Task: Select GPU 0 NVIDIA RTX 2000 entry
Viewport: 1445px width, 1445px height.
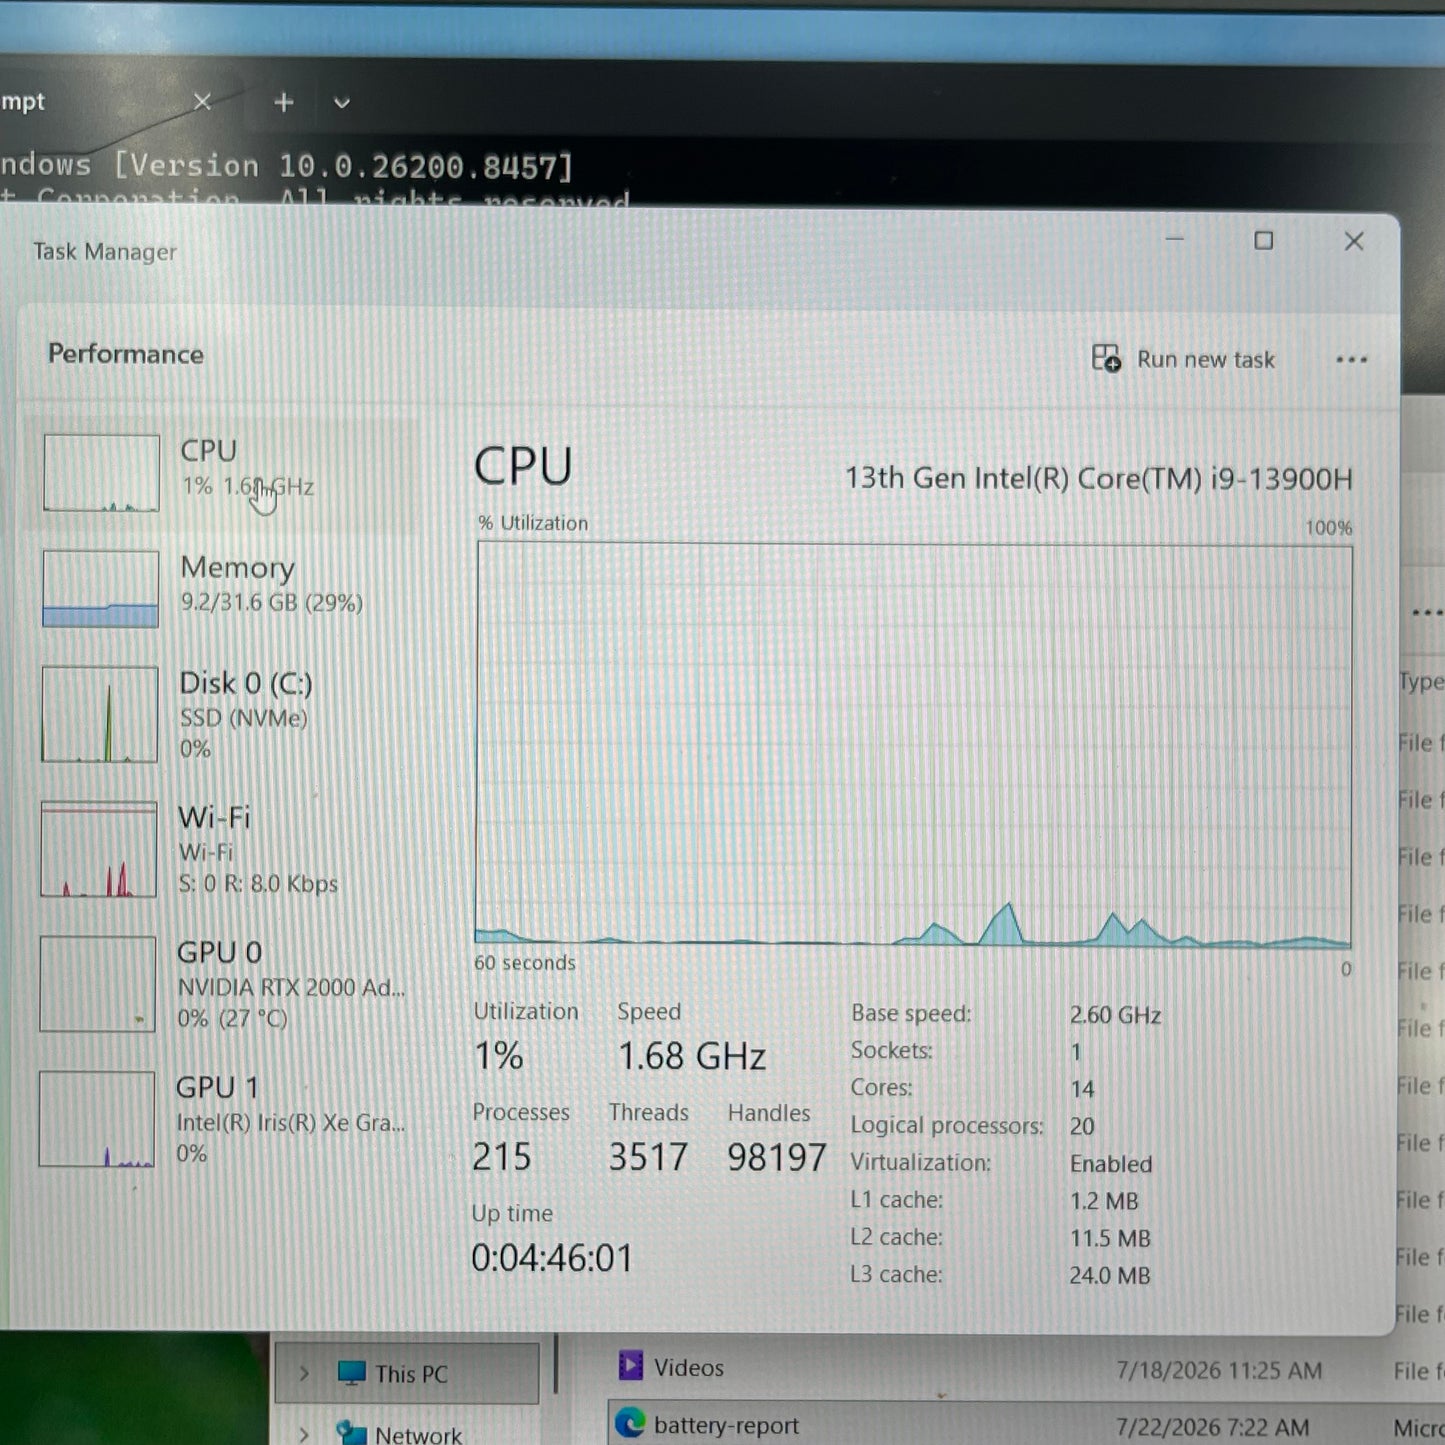Action: [222, 984]
